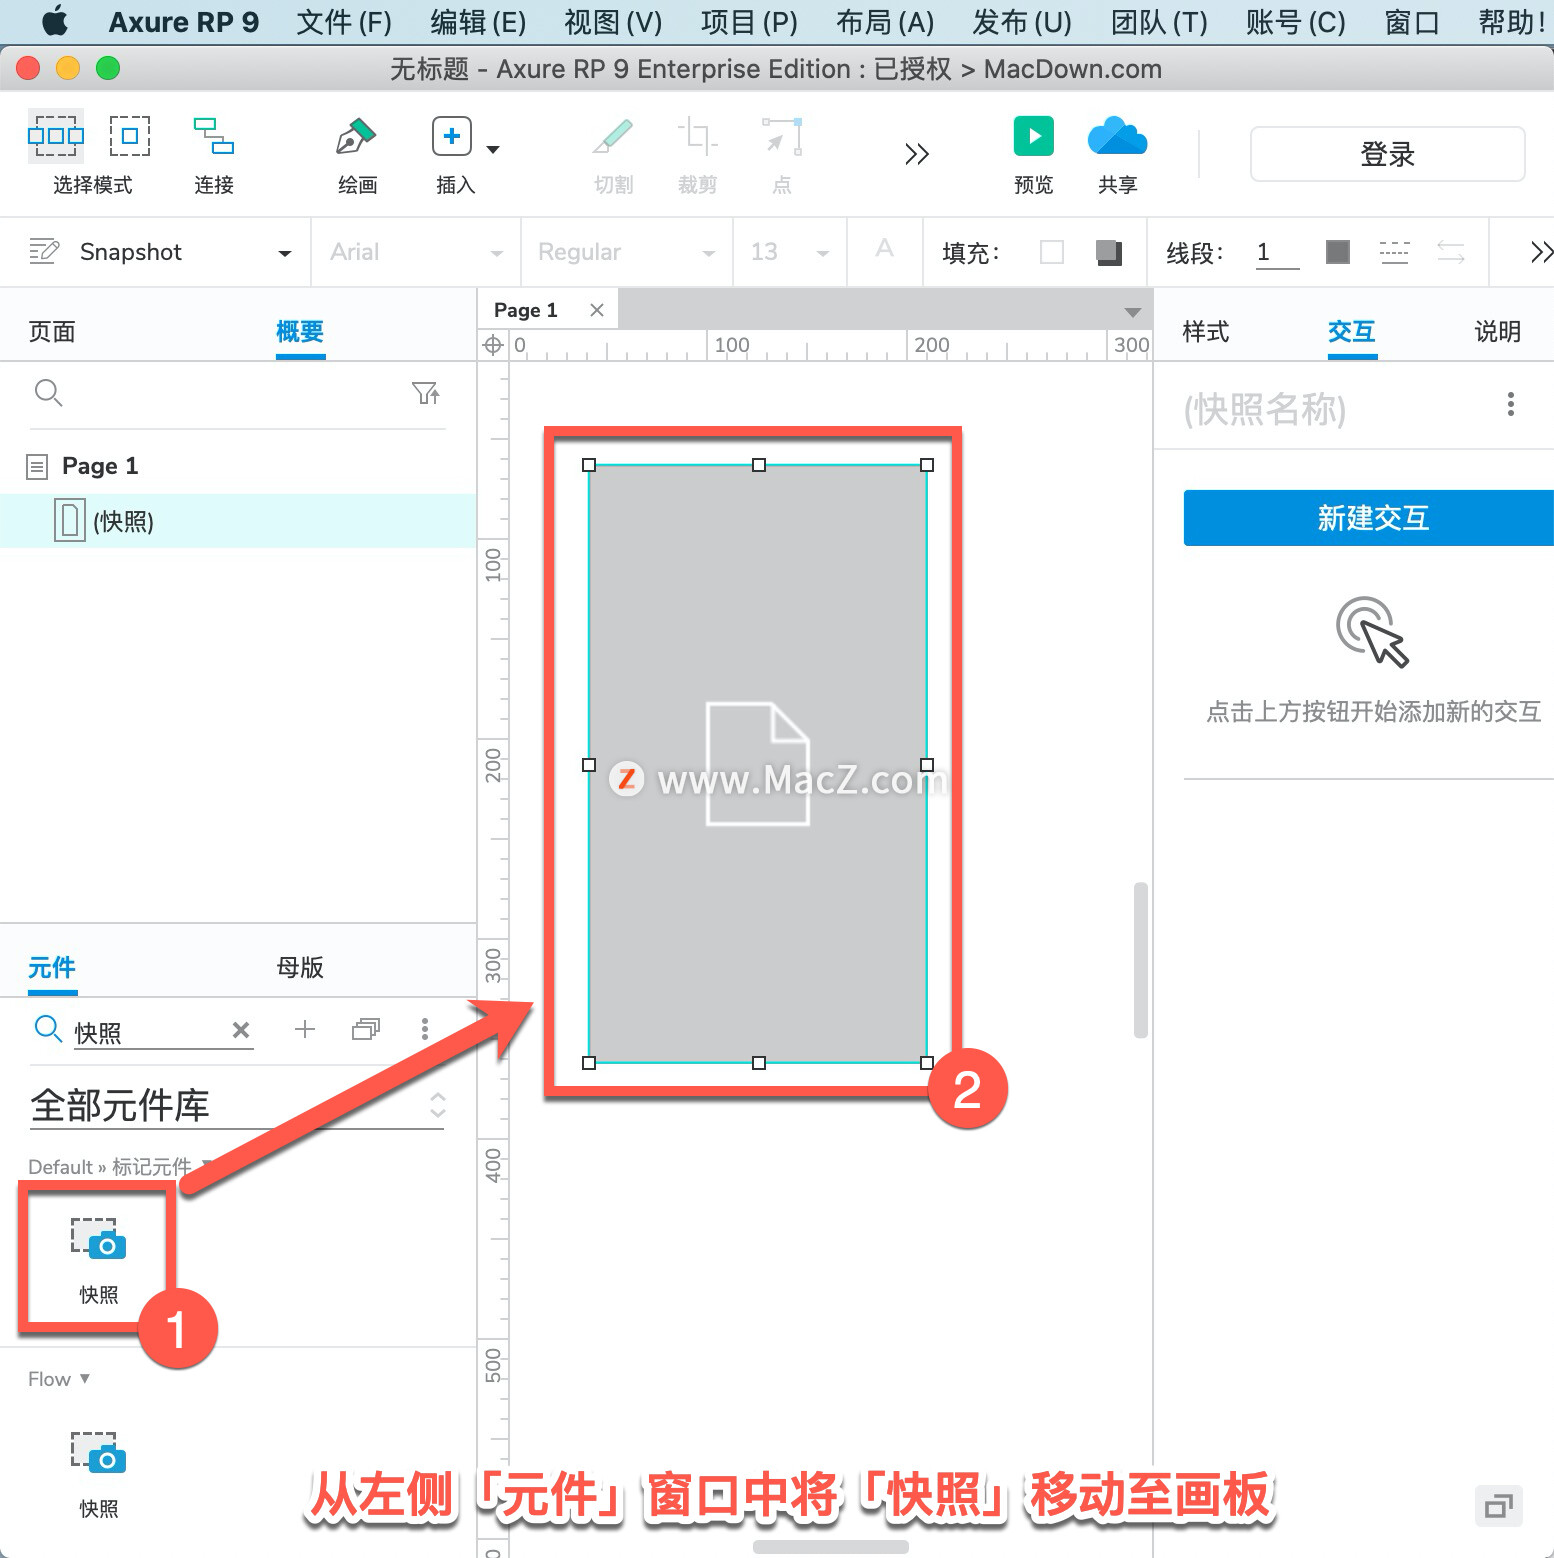Click the outline search magnifier icon
Viewport: 1554px width, 1558px height.
[48, 393]
